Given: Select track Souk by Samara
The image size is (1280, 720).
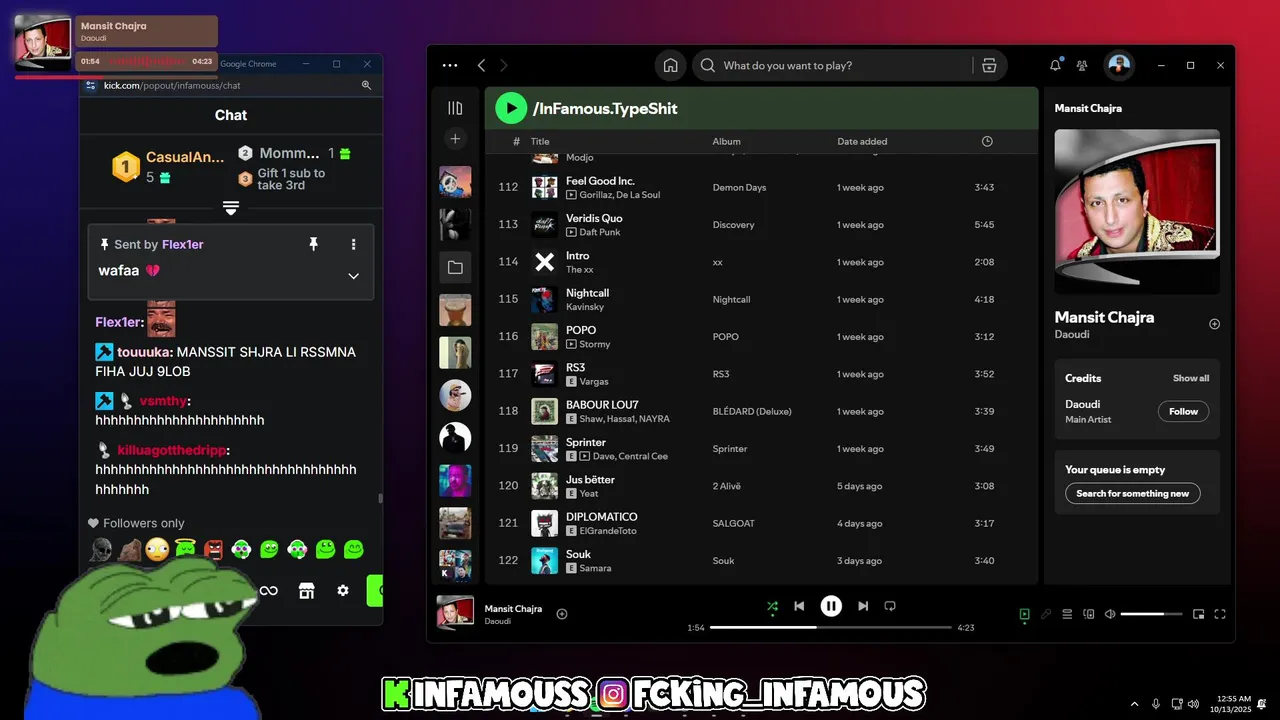Looking at the screenshot, I should (x=760, y=560).
